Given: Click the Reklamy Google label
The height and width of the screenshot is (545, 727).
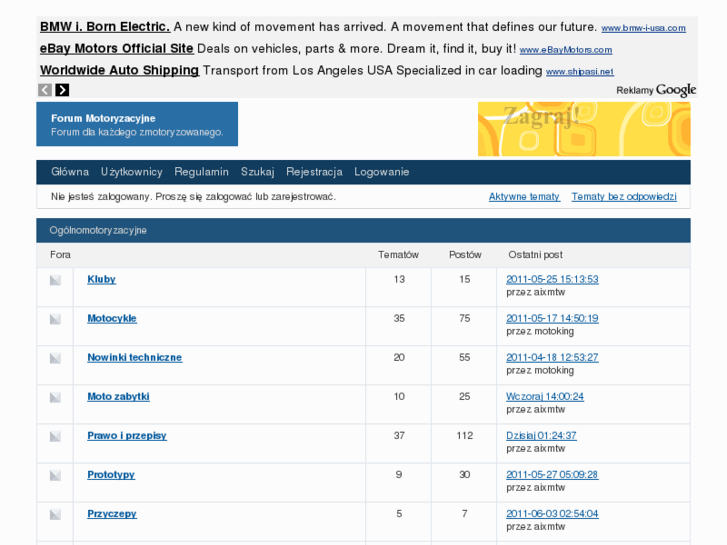Looking at the screenshot, I should tap(656, 90).
